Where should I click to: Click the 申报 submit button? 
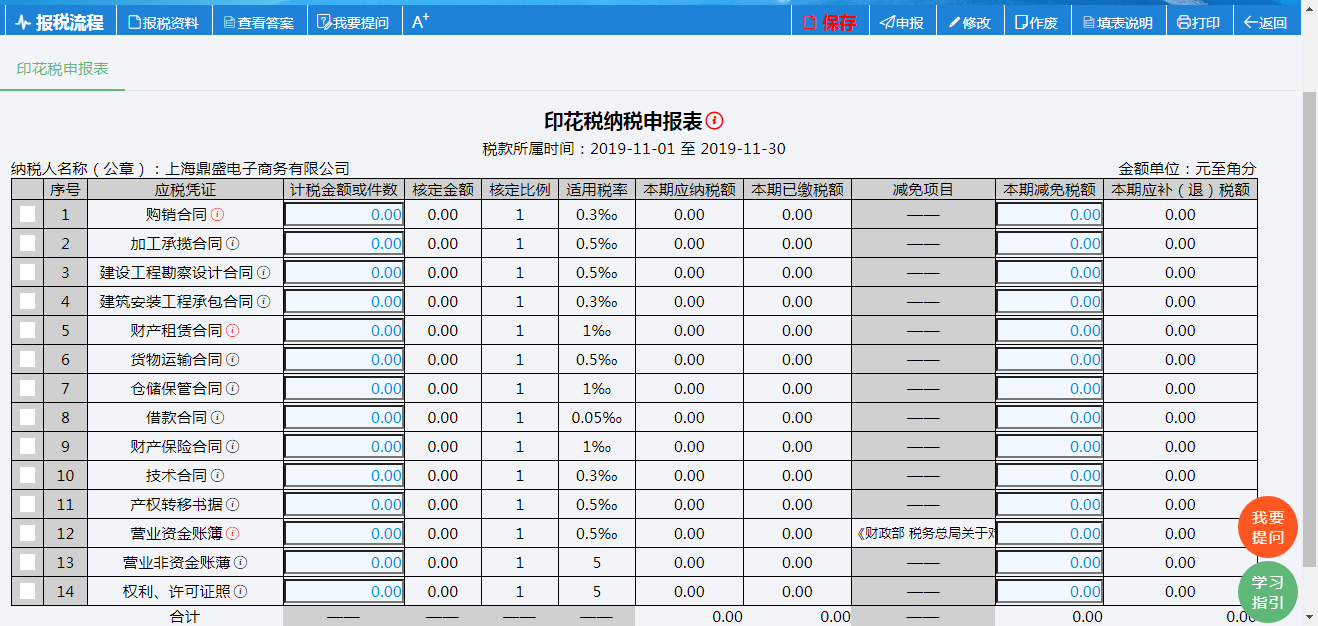[902, 22]
